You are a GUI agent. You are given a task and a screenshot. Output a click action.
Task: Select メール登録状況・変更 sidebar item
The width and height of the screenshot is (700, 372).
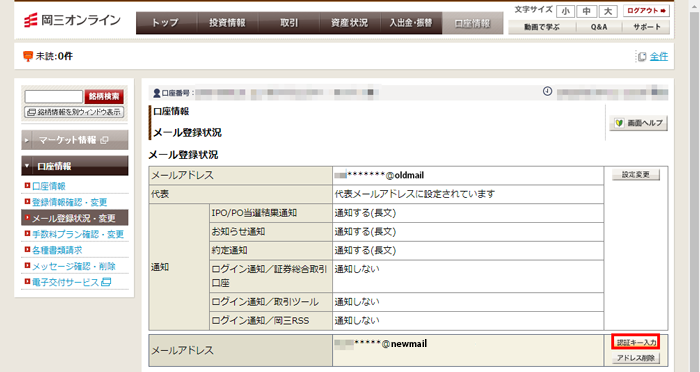[x=75, y=218]
